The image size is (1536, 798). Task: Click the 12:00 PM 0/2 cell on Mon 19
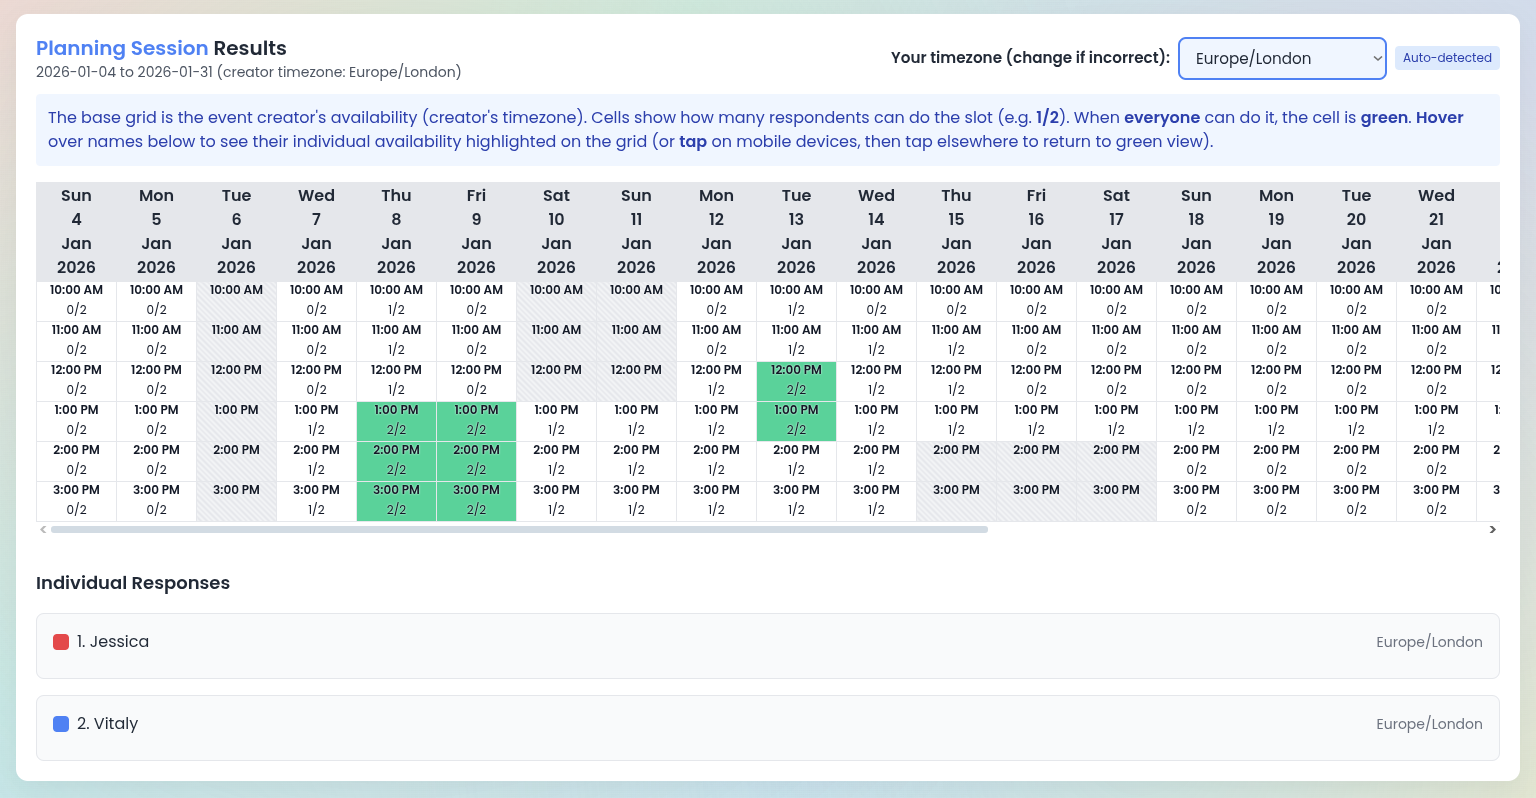1276,381
